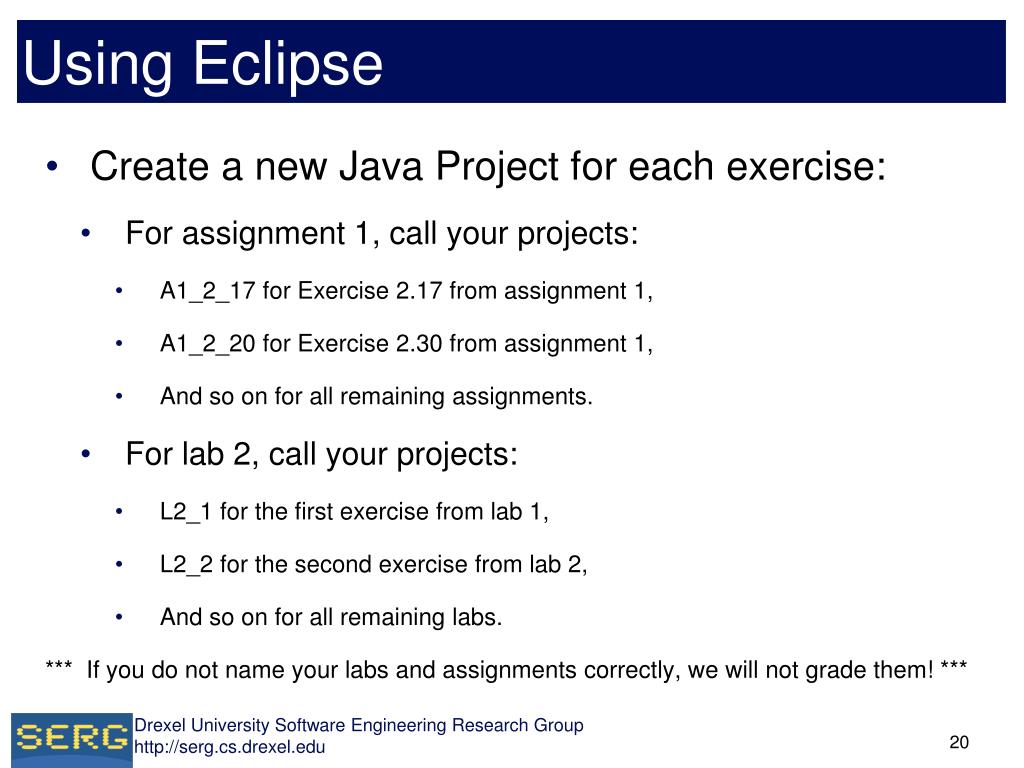Click the For assignment 1 heading text
The image size is (1024, 768).
(382, 234)
